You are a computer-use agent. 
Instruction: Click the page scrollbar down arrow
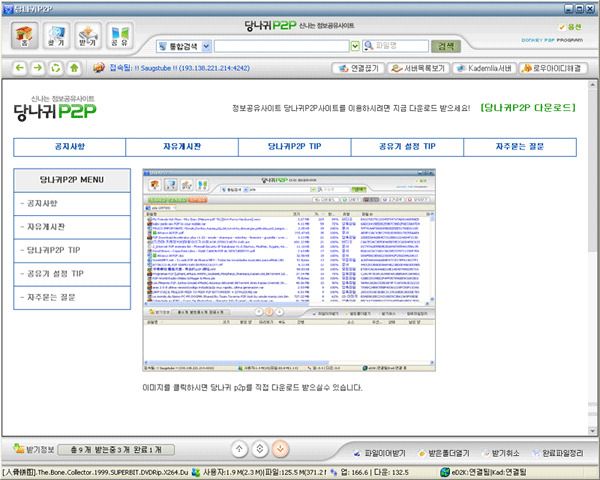tap(592, 431)
